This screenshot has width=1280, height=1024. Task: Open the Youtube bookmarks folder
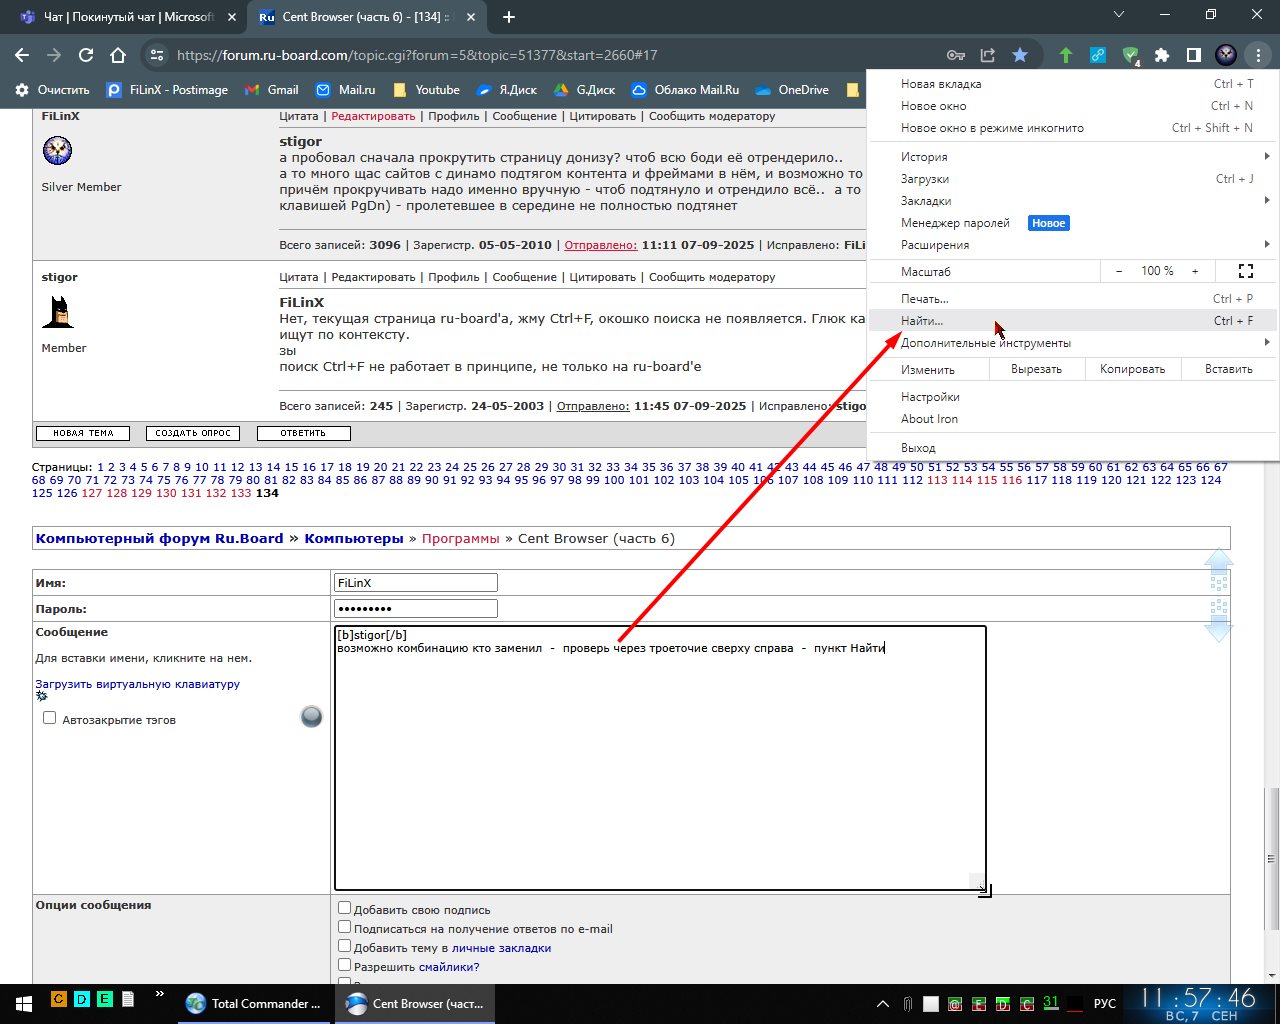(426, 89)
